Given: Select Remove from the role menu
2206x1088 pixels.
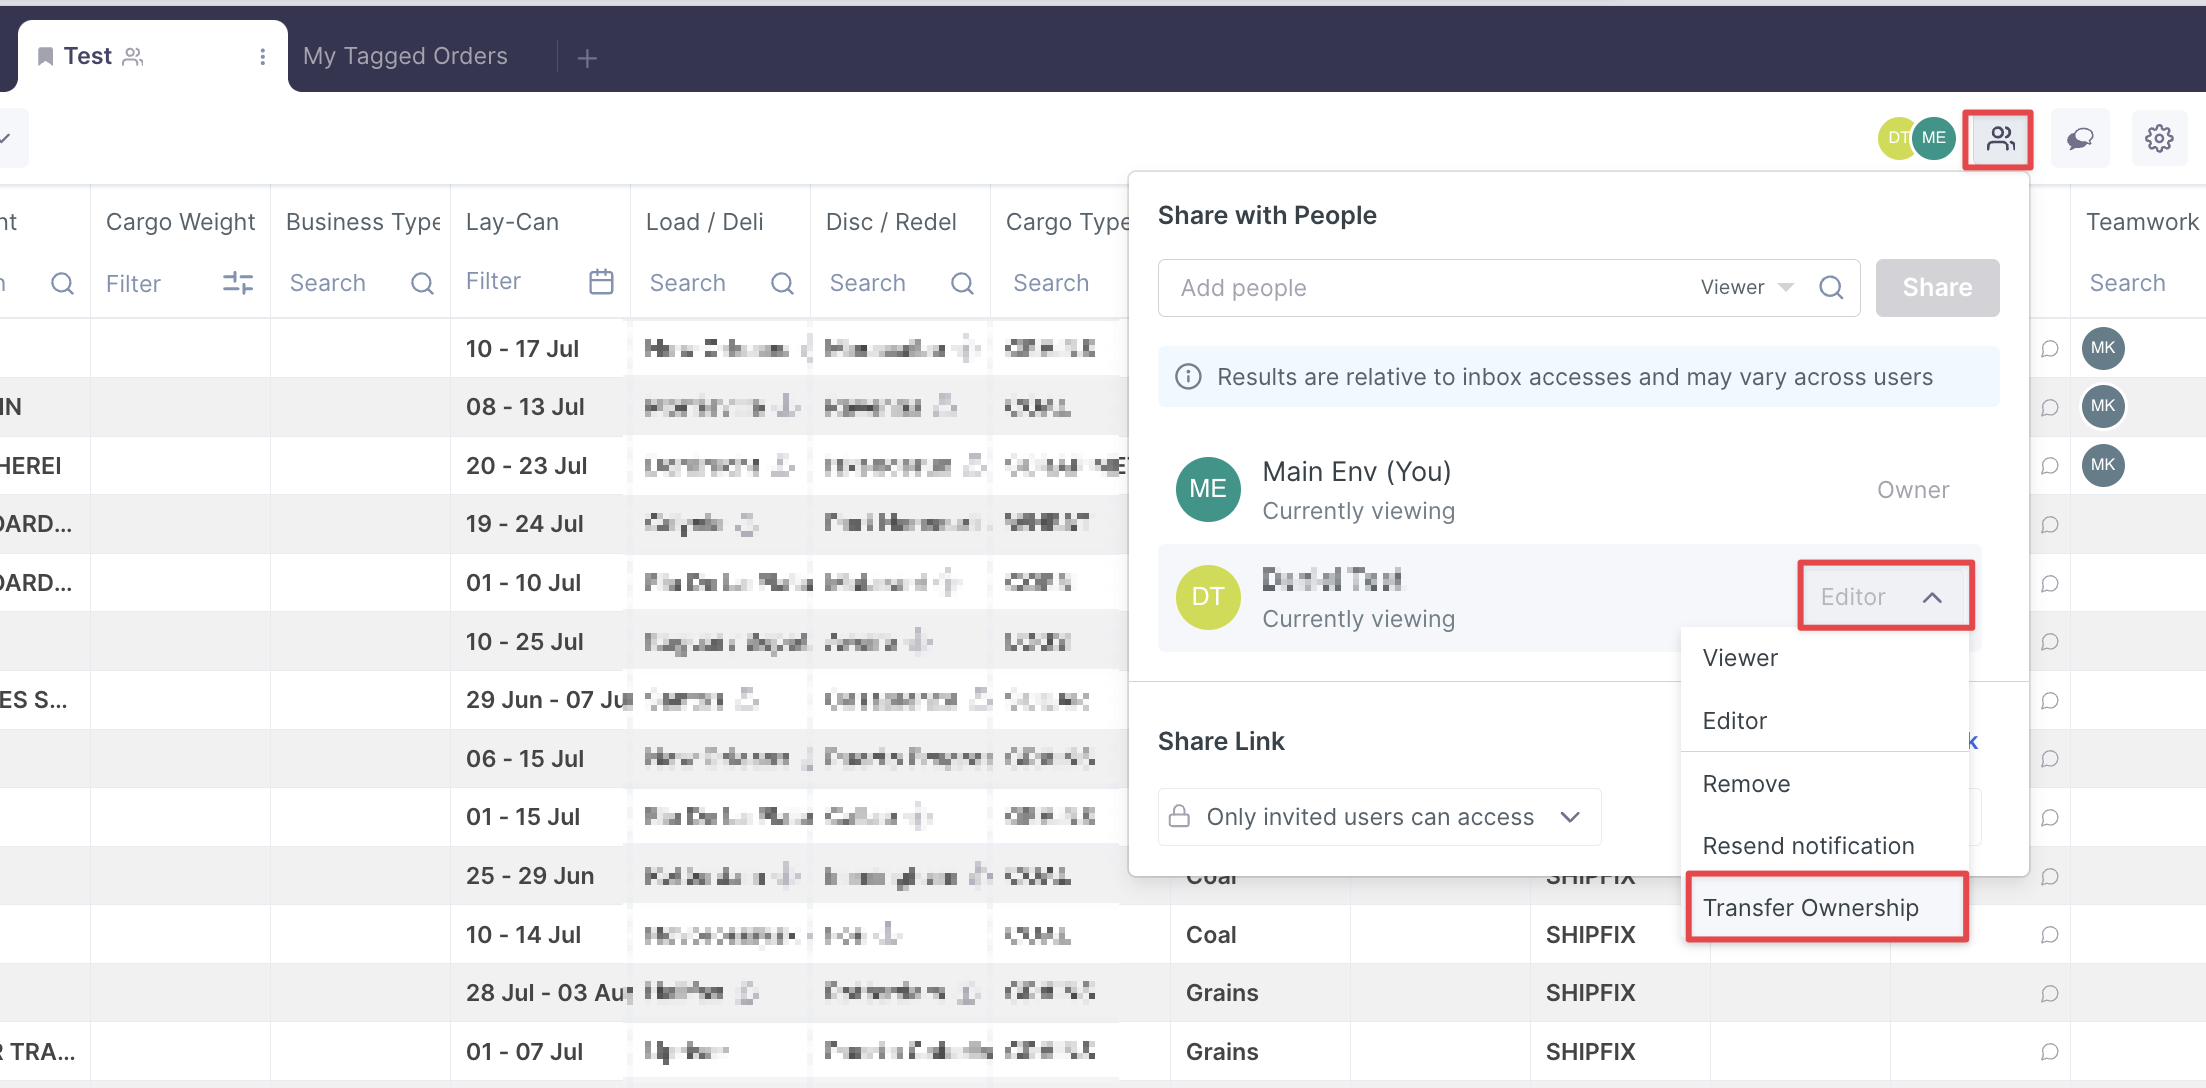Looking at the screenshot, I should tap(1746, 784).
